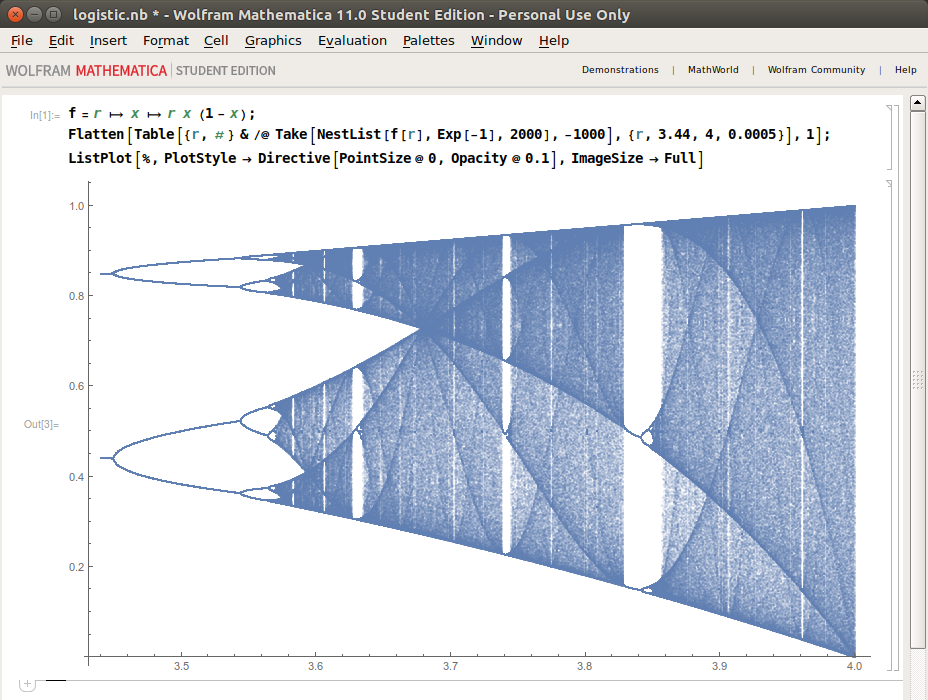The width and height of the screenshot is (928, 700).
Task: Click the 4.0 label on the x-axis
Action: point(854,666)
